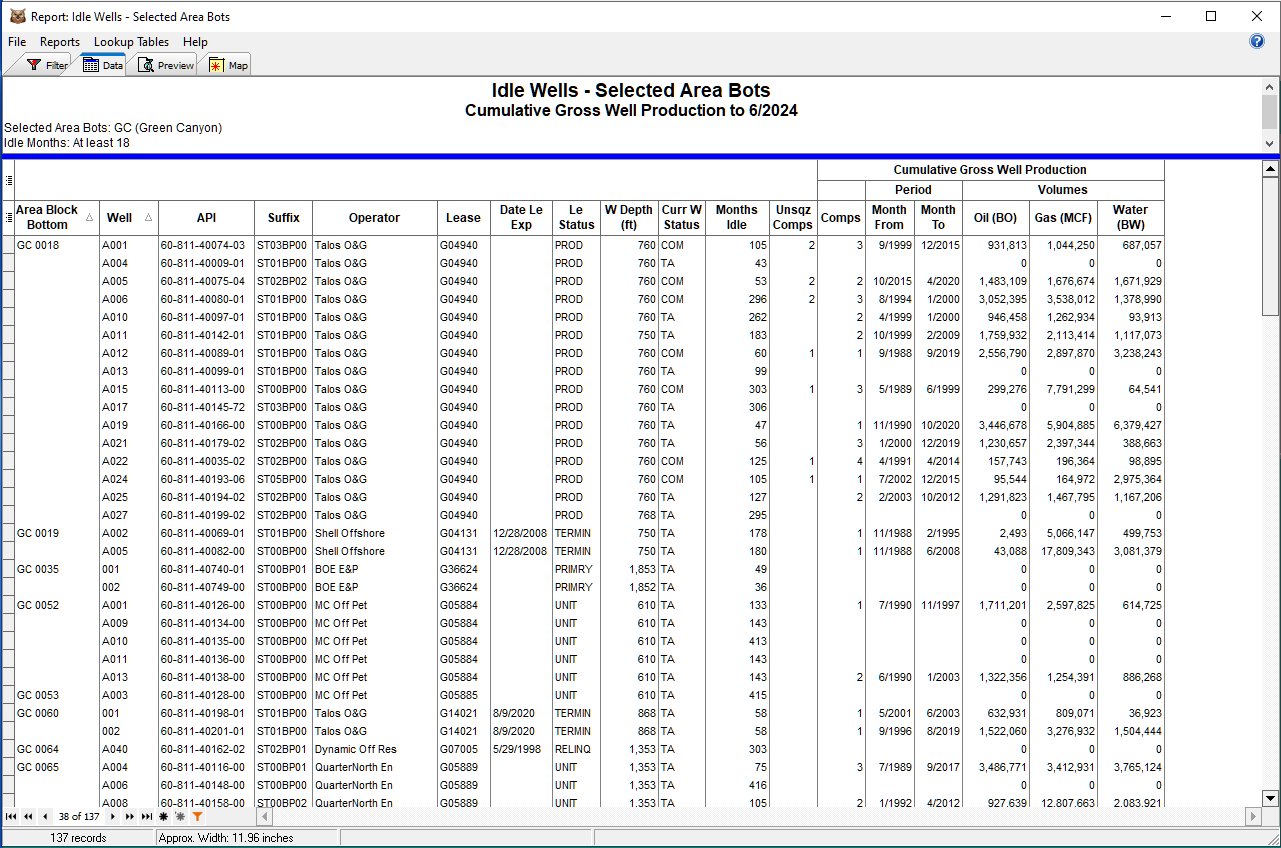Go to the next record
1281x848 pixels.
click(x=113, y=817)
